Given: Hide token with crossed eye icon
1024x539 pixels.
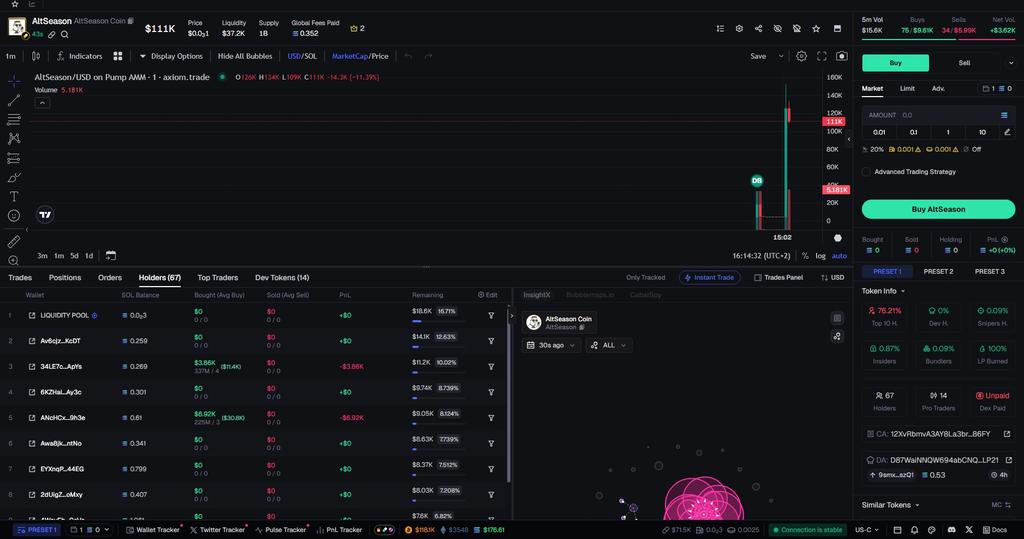Looking at the screenshot, I should tap(778, 29).
